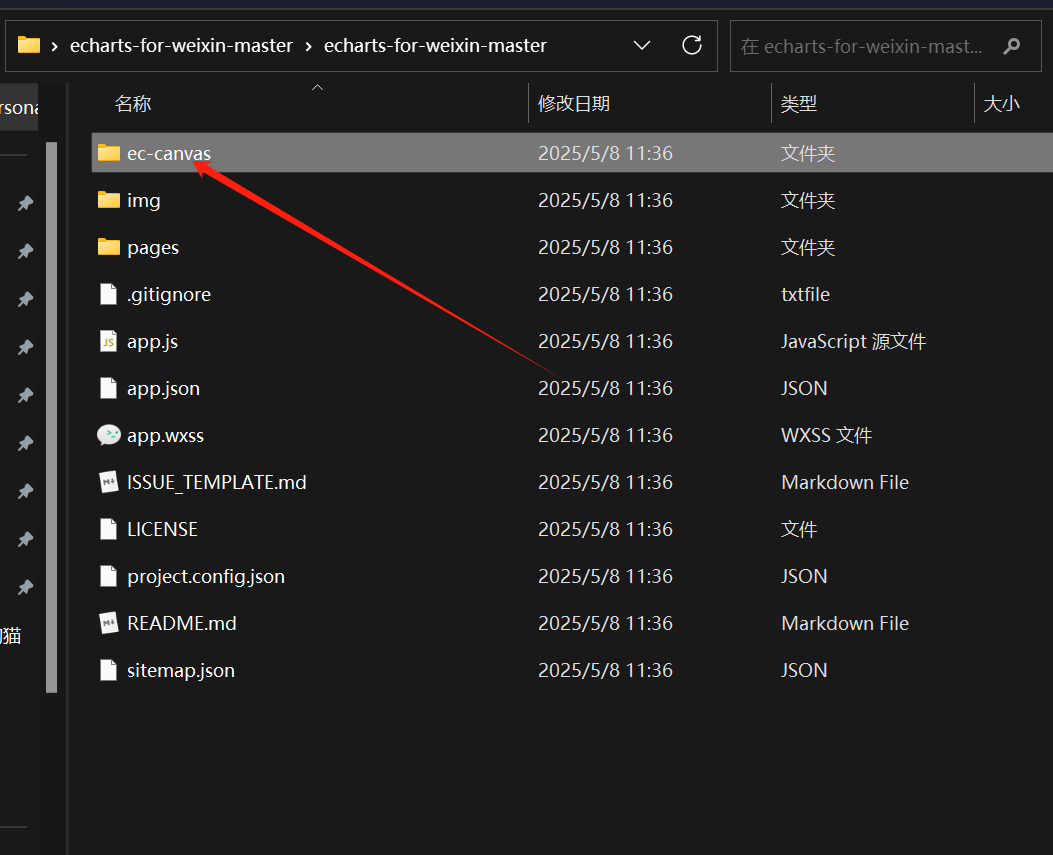Click the project.config.json file icon
Viewport: 1053px width, 855px height.
108,576
